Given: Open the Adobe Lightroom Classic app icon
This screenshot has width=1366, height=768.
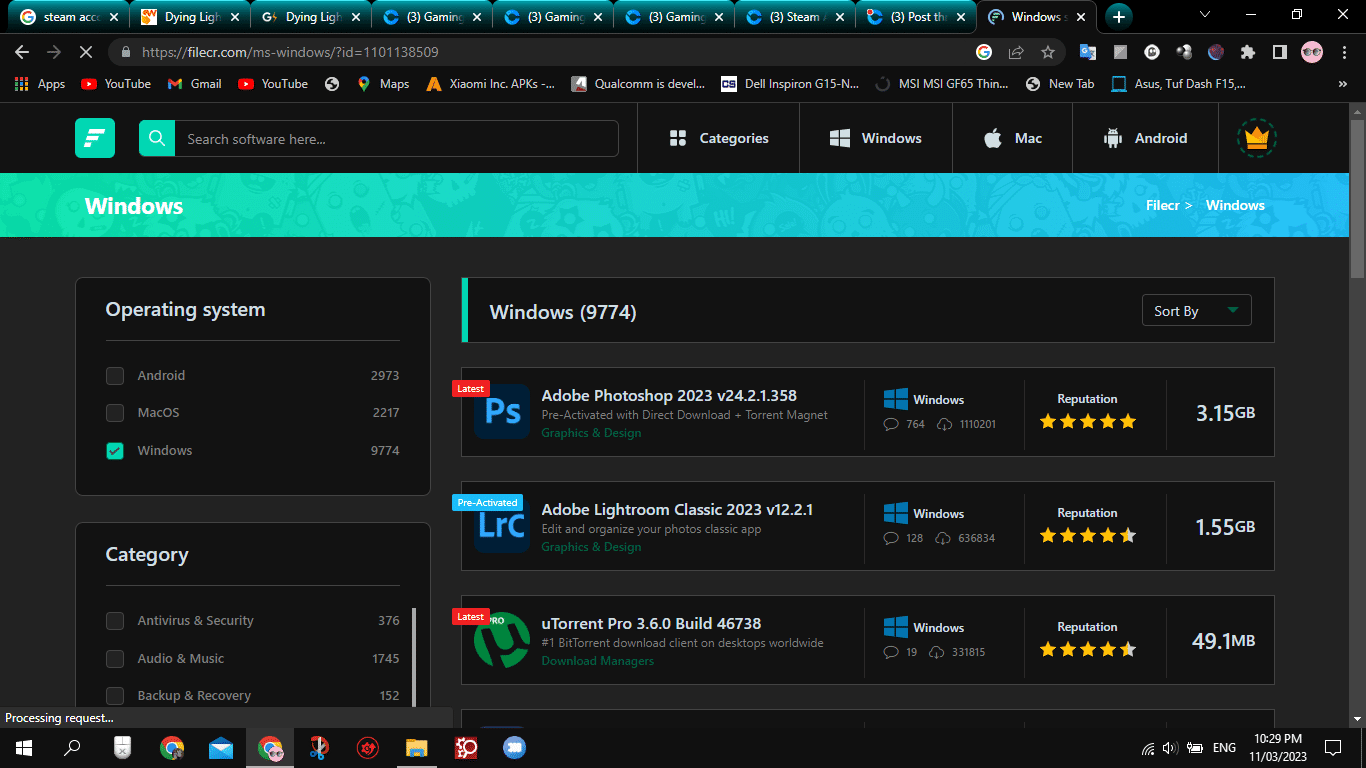Looking at the screenshot, I should [502, 525].
